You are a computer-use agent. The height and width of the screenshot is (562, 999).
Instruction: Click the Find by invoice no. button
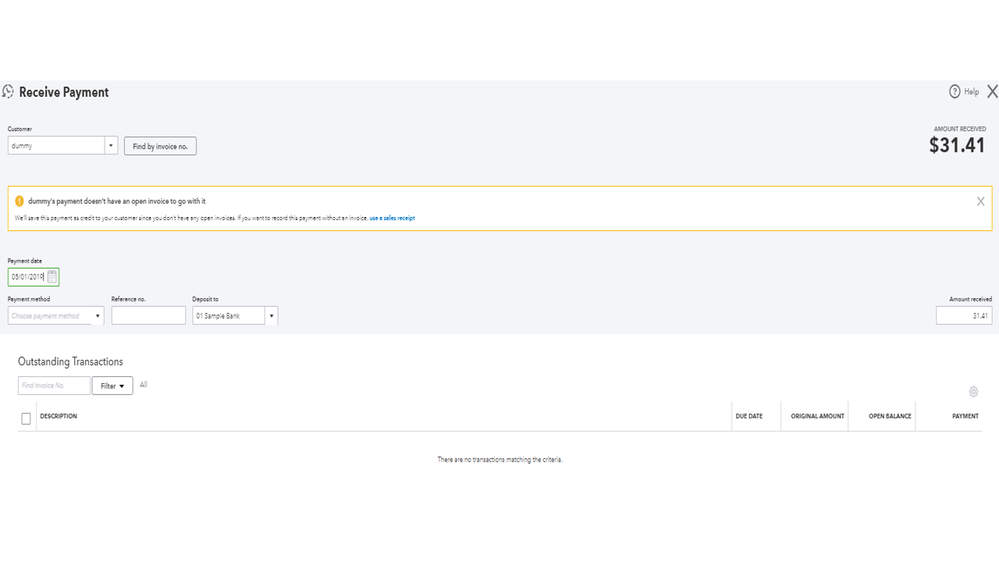point(160,146)
